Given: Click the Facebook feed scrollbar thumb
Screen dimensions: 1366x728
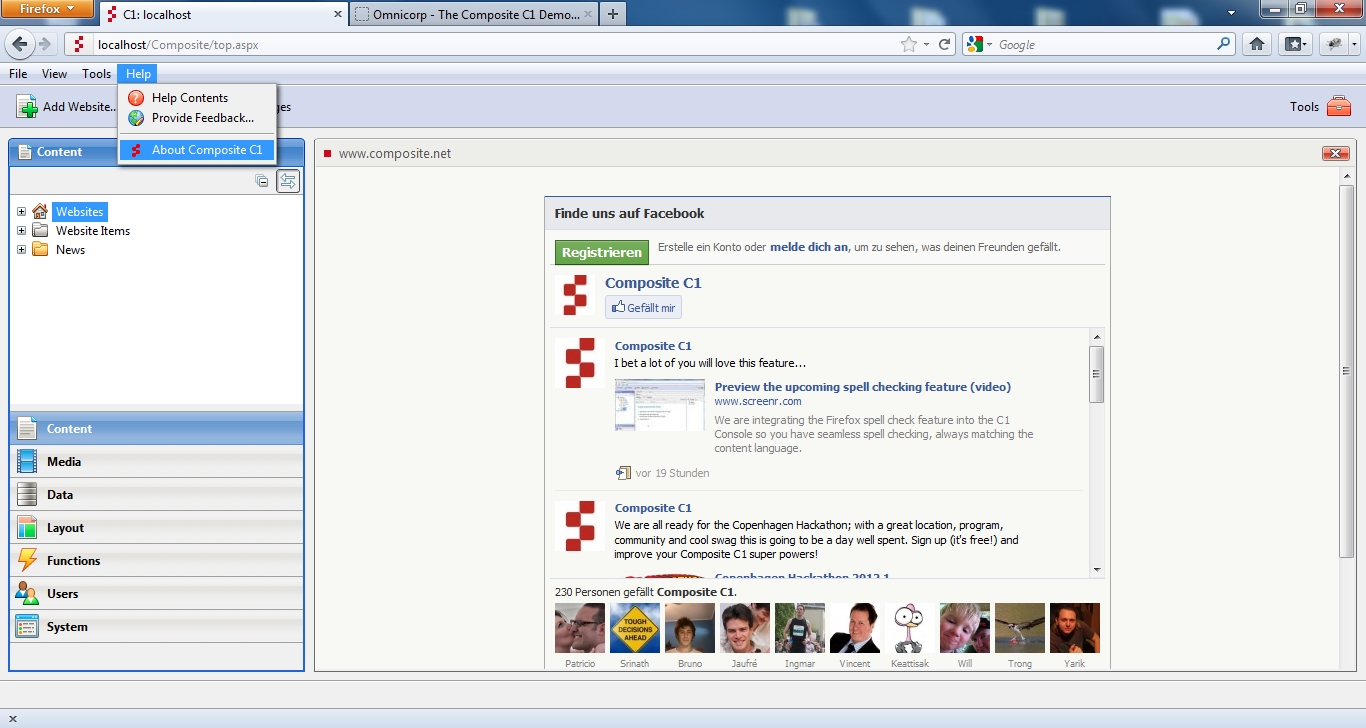Looking at the screenshot, I should (x=1097, y=374).
